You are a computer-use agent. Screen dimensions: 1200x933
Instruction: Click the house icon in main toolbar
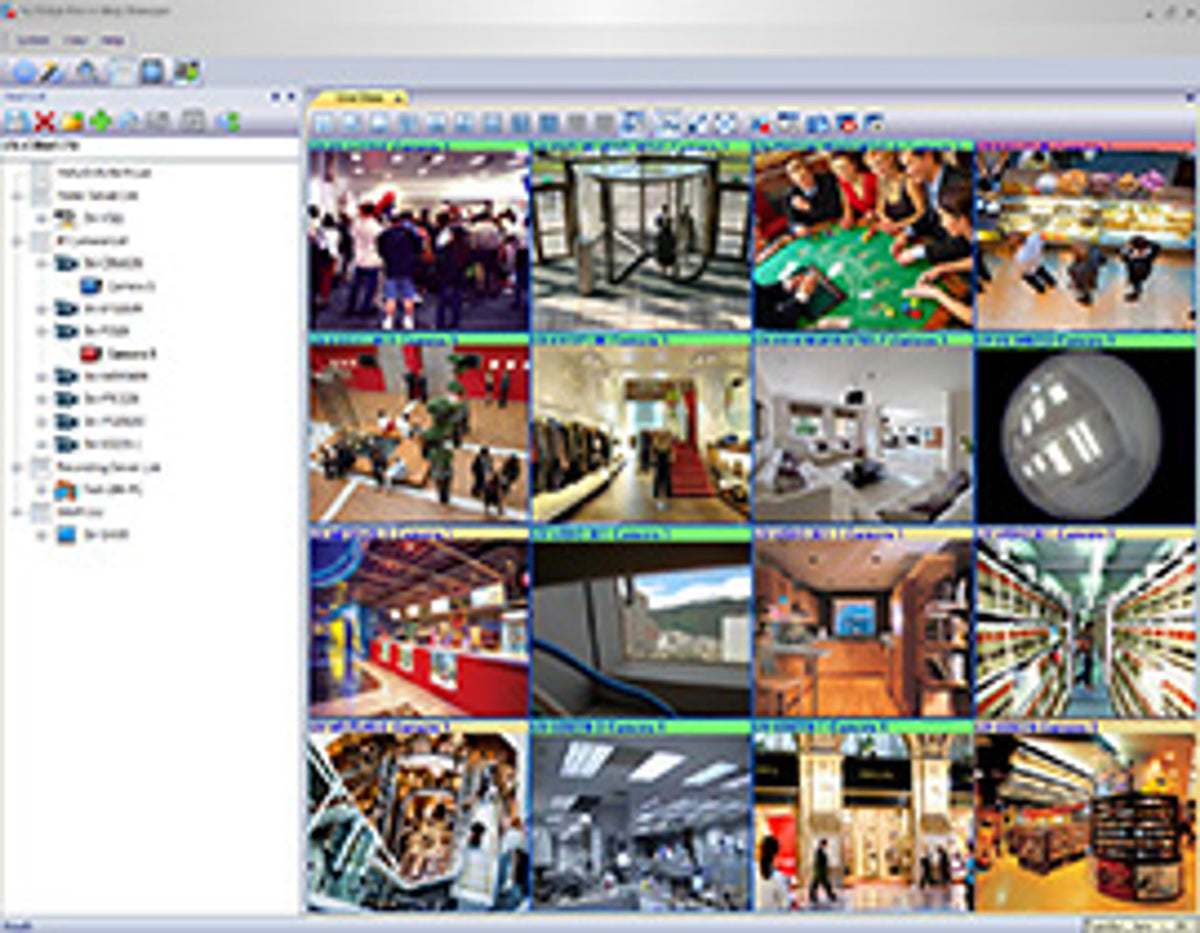point(87,71)
